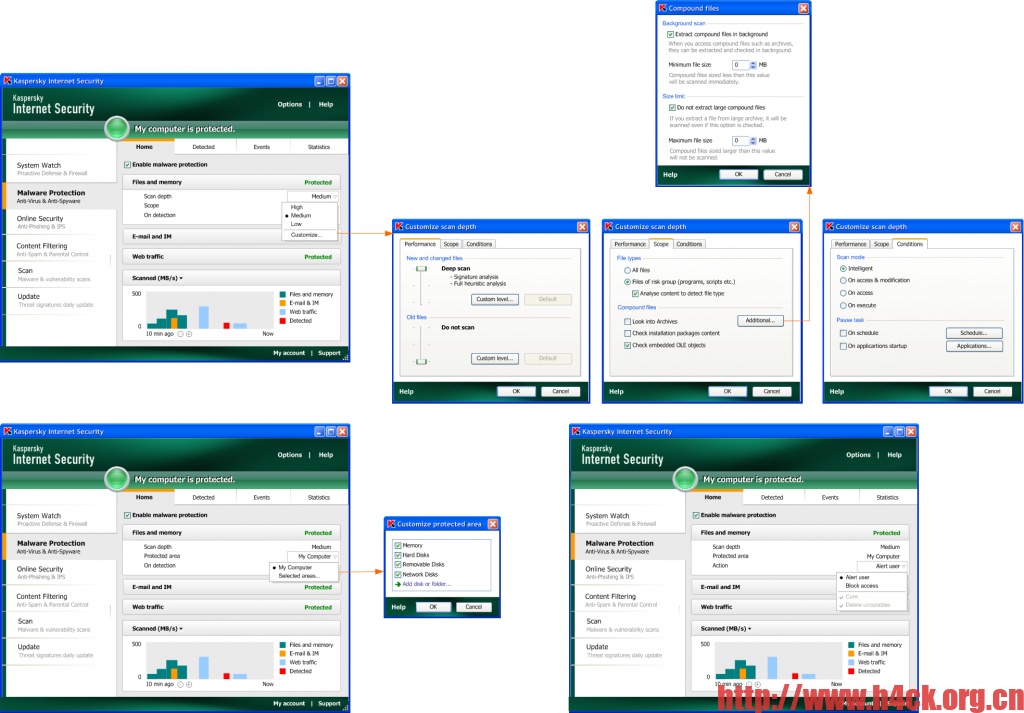Close the Customize protected area dialog
Screen dimensions: 1024x713
pos(493,524)
